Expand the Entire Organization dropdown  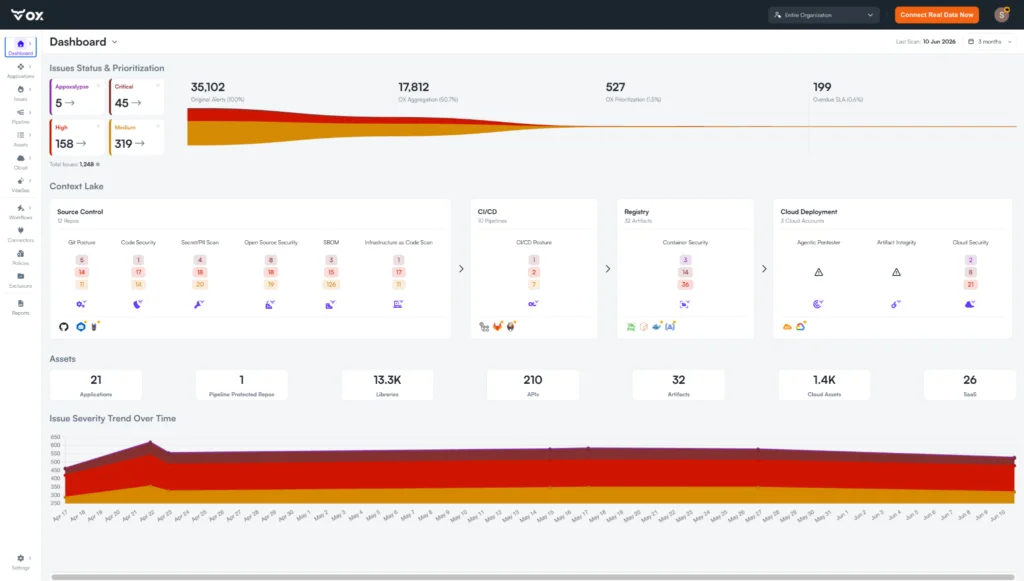point(824,14)
